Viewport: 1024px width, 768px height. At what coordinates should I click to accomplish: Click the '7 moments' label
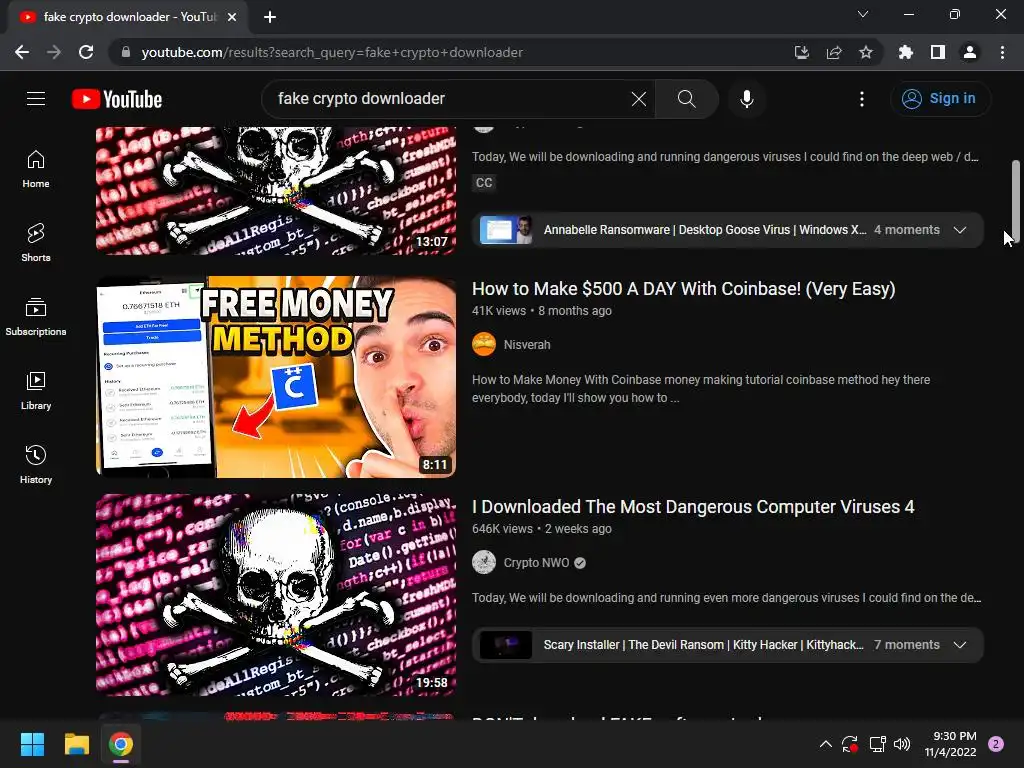(x=906, y=645)
